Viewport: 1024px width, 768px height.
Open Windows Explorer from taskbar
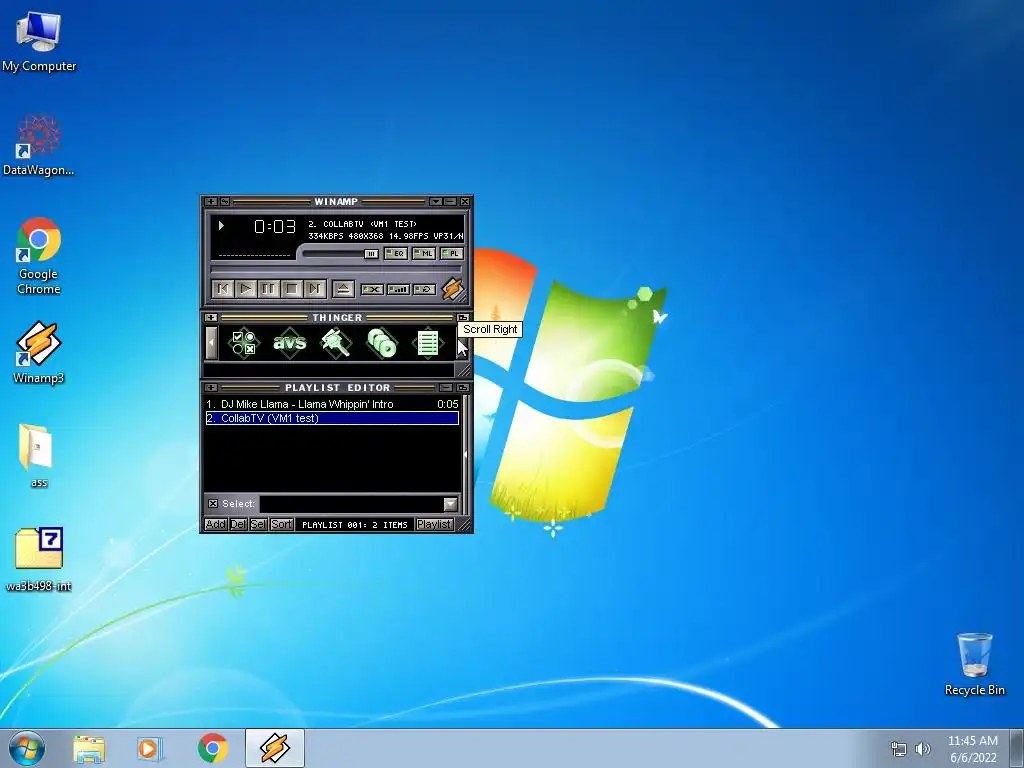pos(89,748)
